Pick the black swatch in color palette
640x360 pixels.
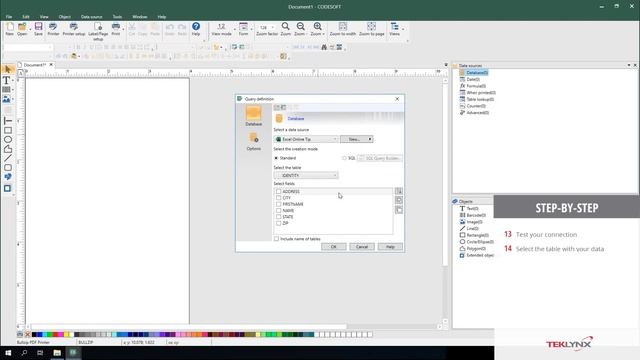(35, 335)
